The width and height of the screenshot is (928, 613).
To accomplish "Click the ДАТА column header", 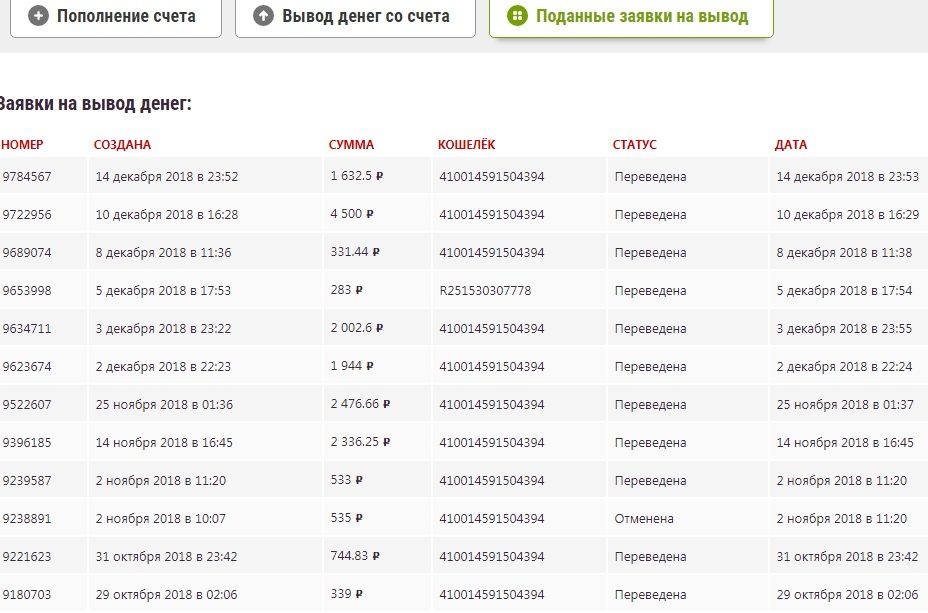I will (x=791, y=145).
